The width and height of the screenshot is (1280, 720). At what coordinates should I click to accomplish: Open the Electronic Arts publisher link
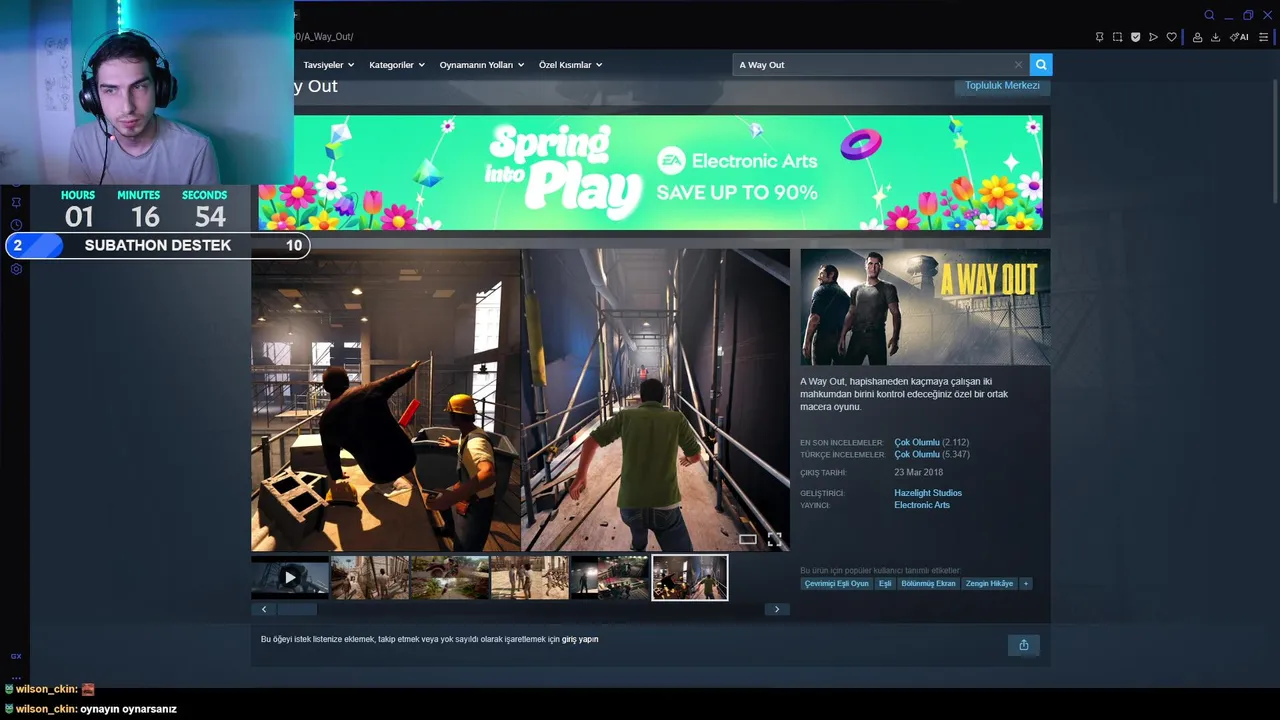coord(922,505)
